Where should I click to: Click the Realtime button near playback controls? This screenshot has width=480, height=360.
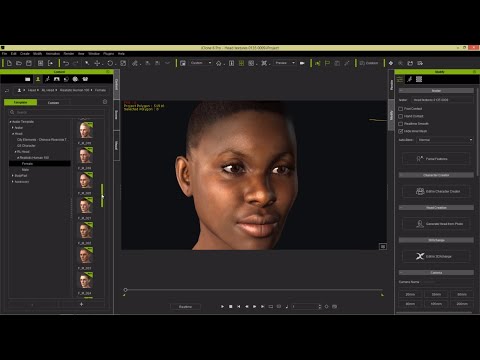(x=185, y=307)
